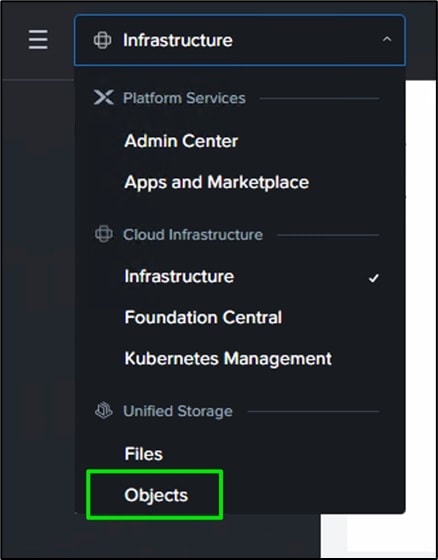Viewport: 438px width, 560px height.
Task: Open Apps and Marketplace
Action: (216, 182)
